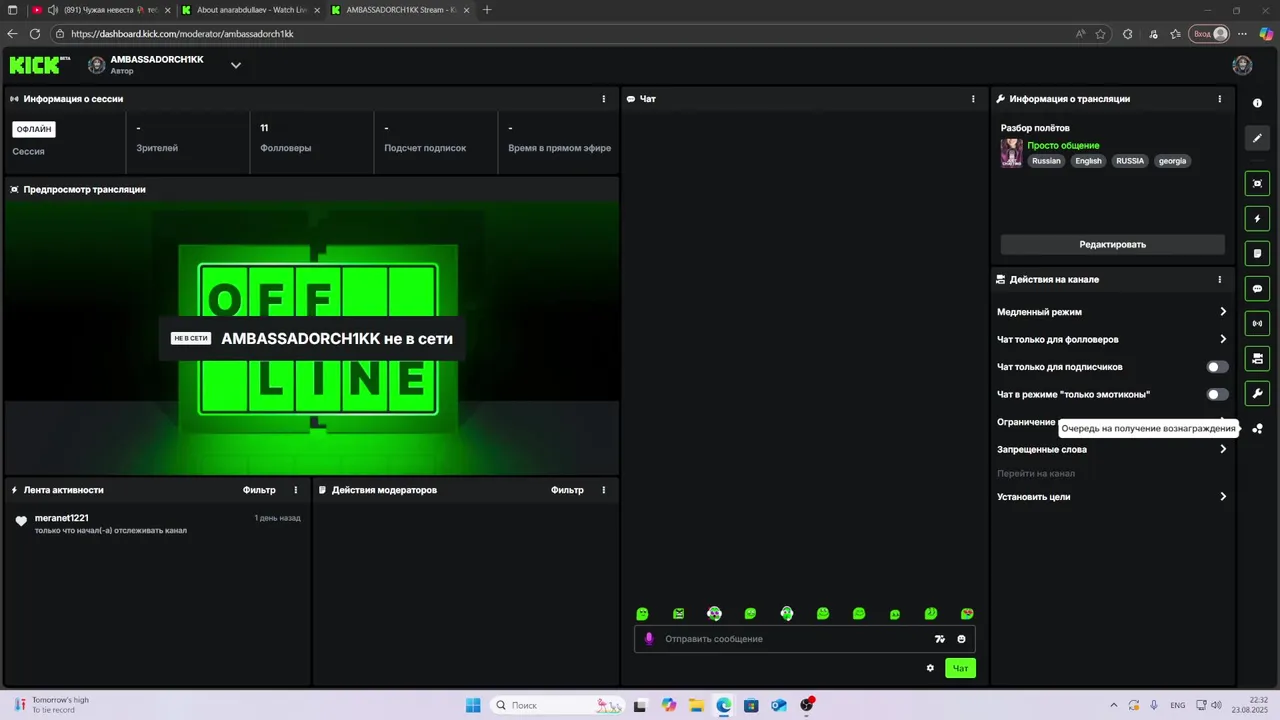
Task: Click the browser refresh button
Action: (x=35, y=34)
